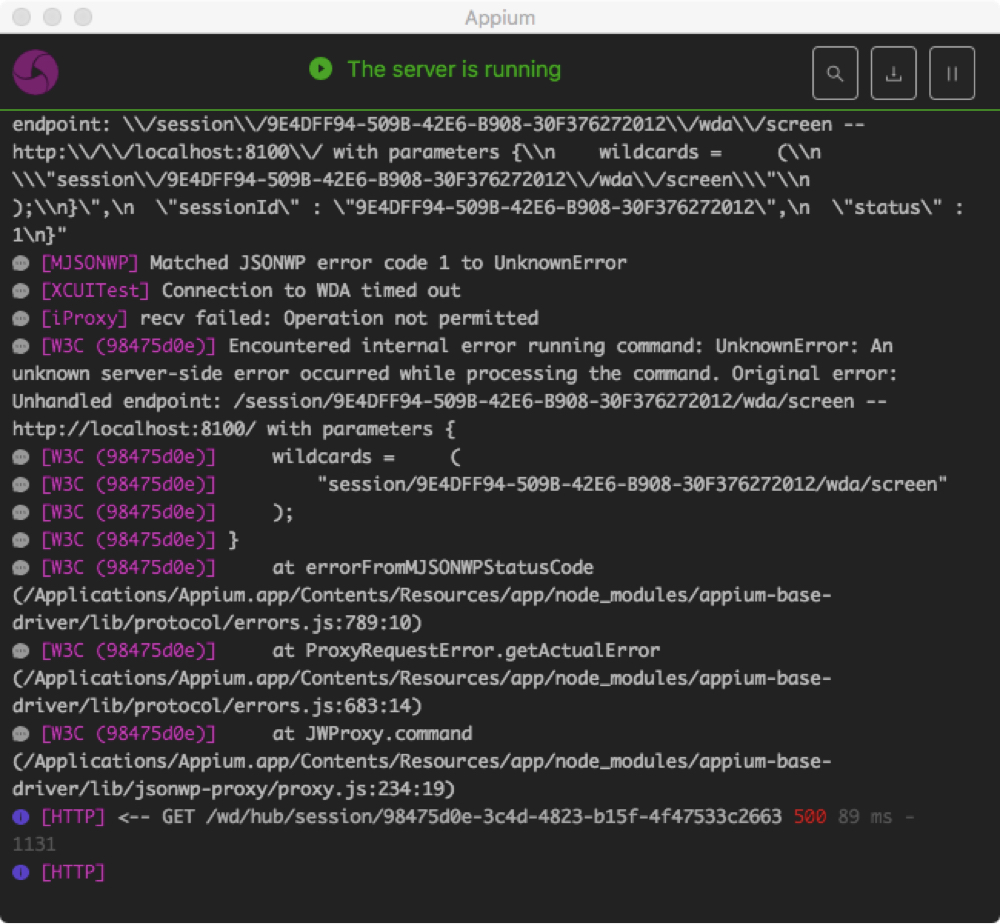The image size is (1001, 924).
Task: Click the Appium window title
Action: (x=500, y=17)
